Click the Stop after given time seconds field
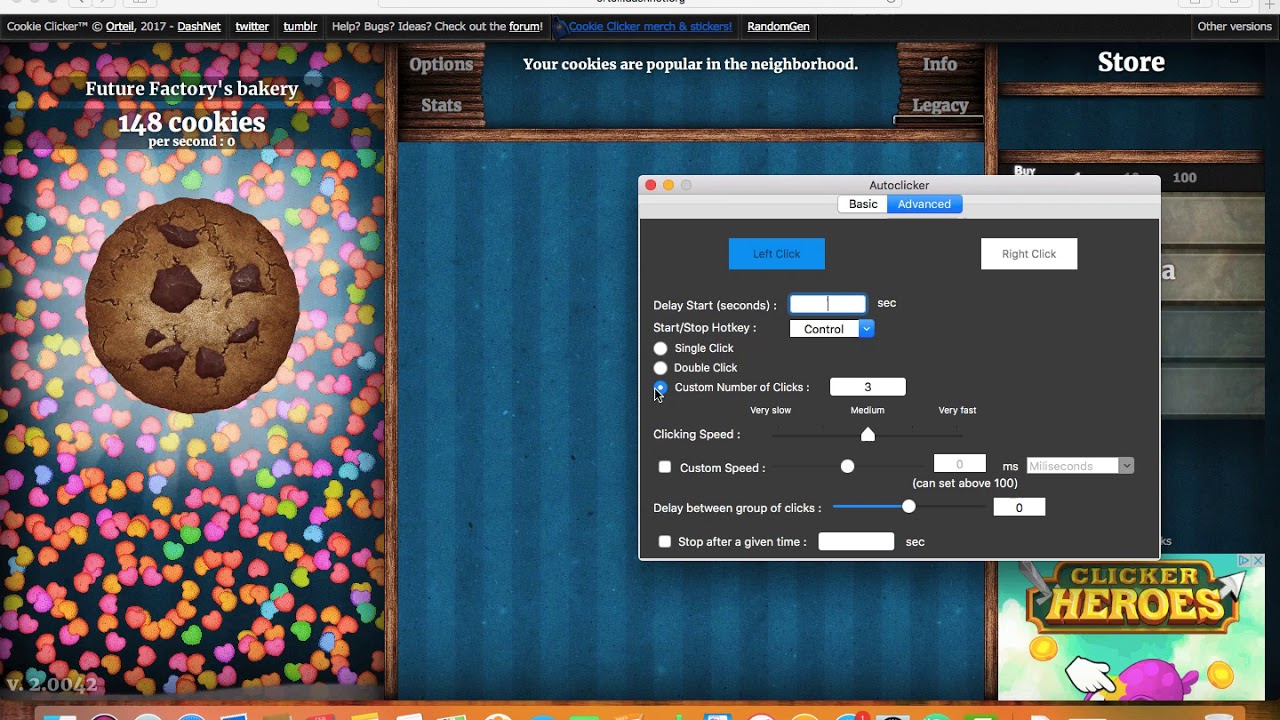The image size is (1280, 720). [856, 542]
